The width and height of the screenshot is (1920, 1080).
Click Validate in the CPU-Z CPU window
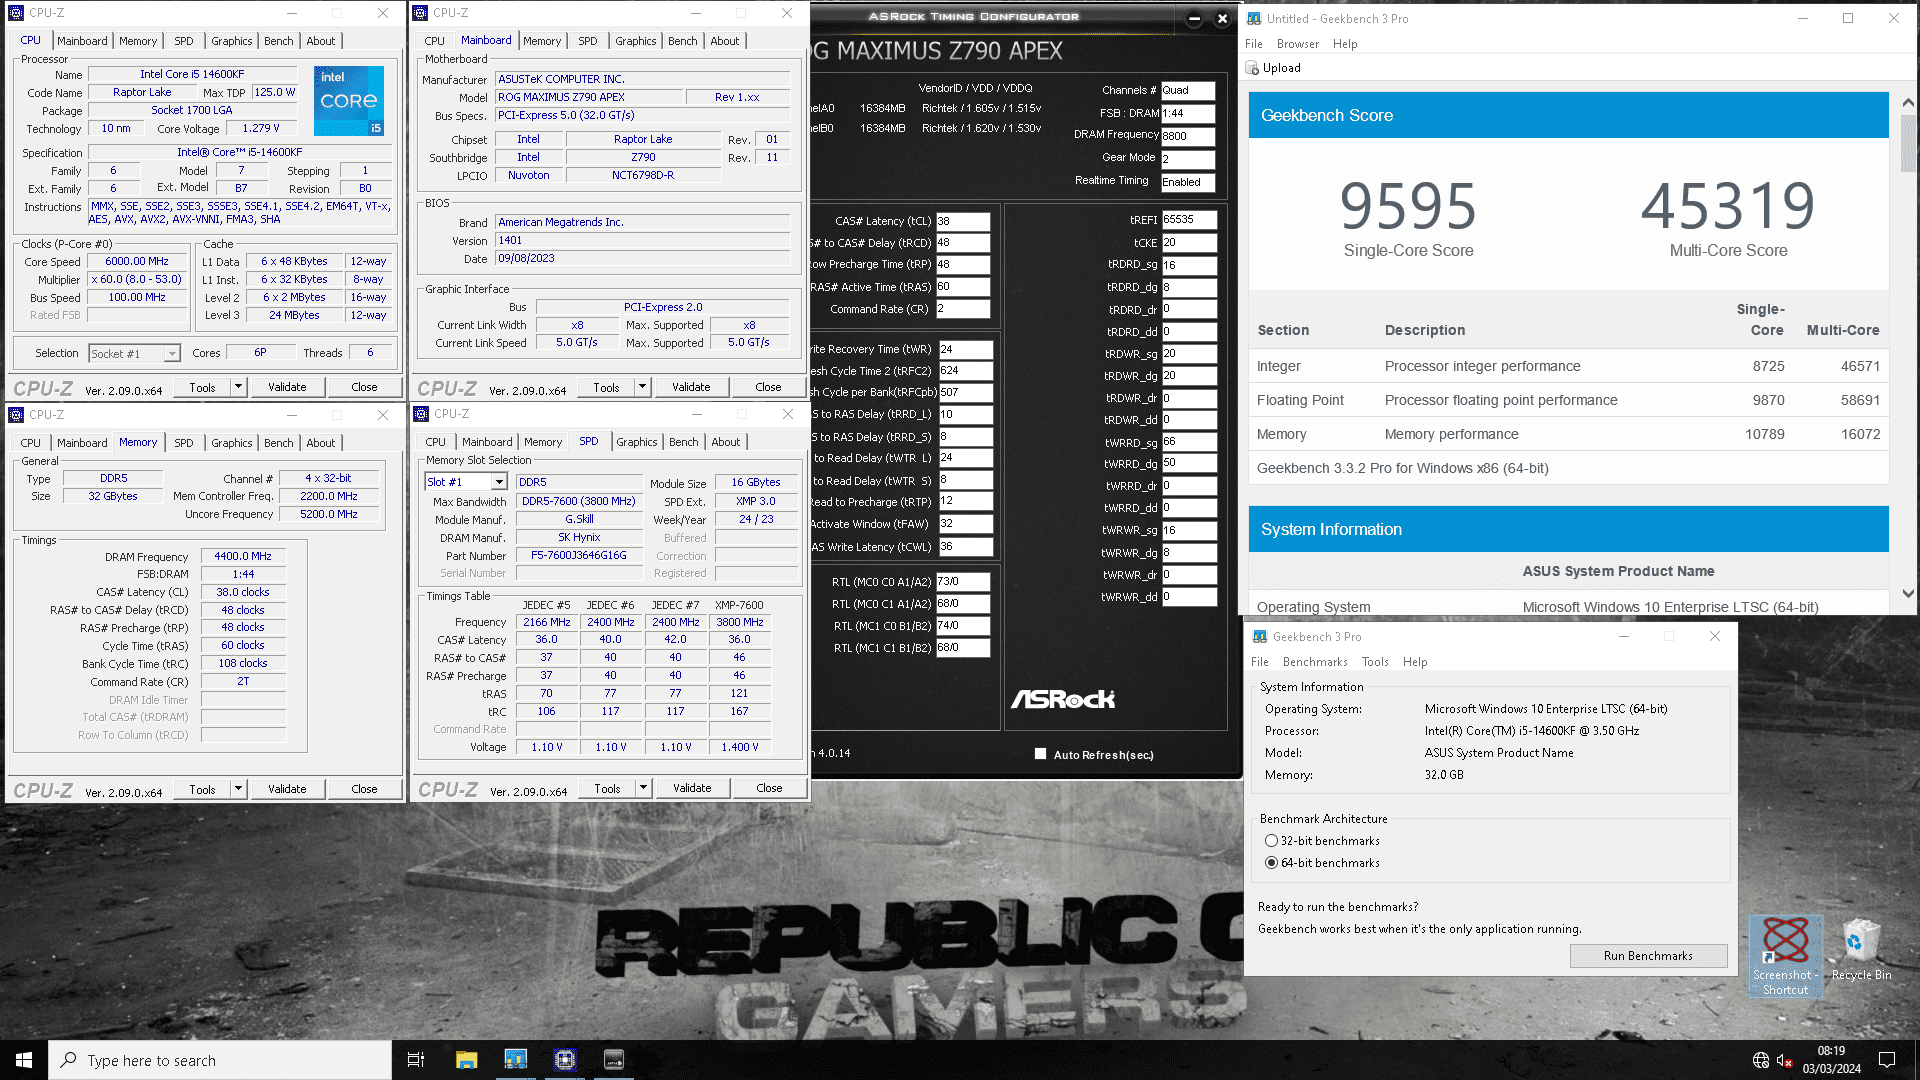[x=287, y=387]
